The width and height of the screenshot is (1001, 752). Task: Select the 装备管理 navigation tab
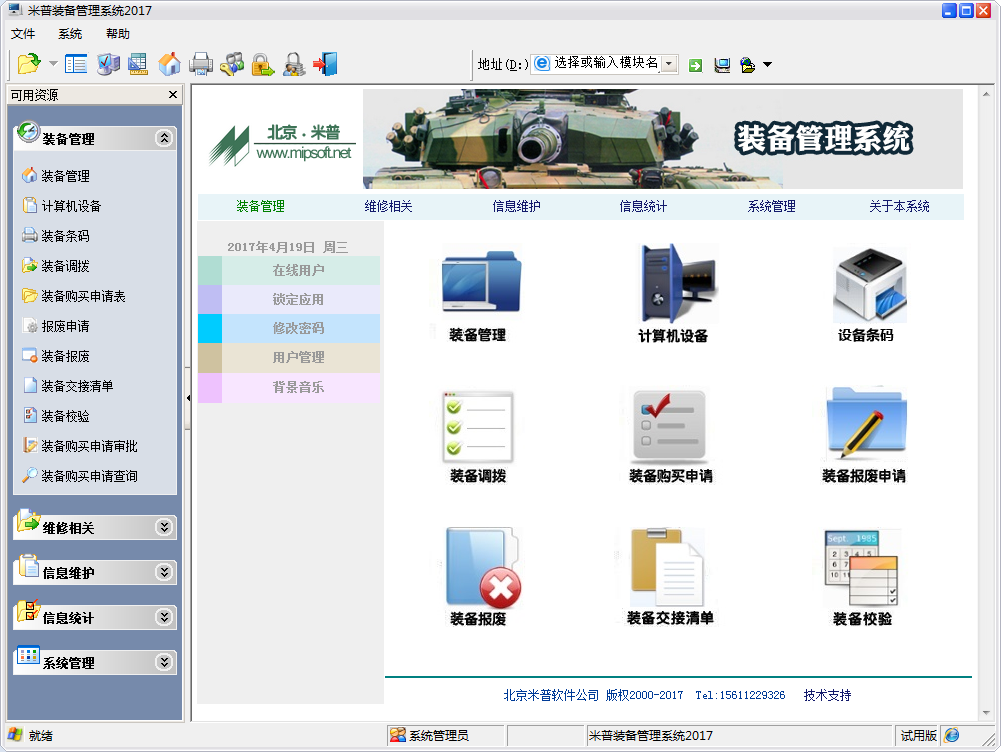(x=260, y=206)
